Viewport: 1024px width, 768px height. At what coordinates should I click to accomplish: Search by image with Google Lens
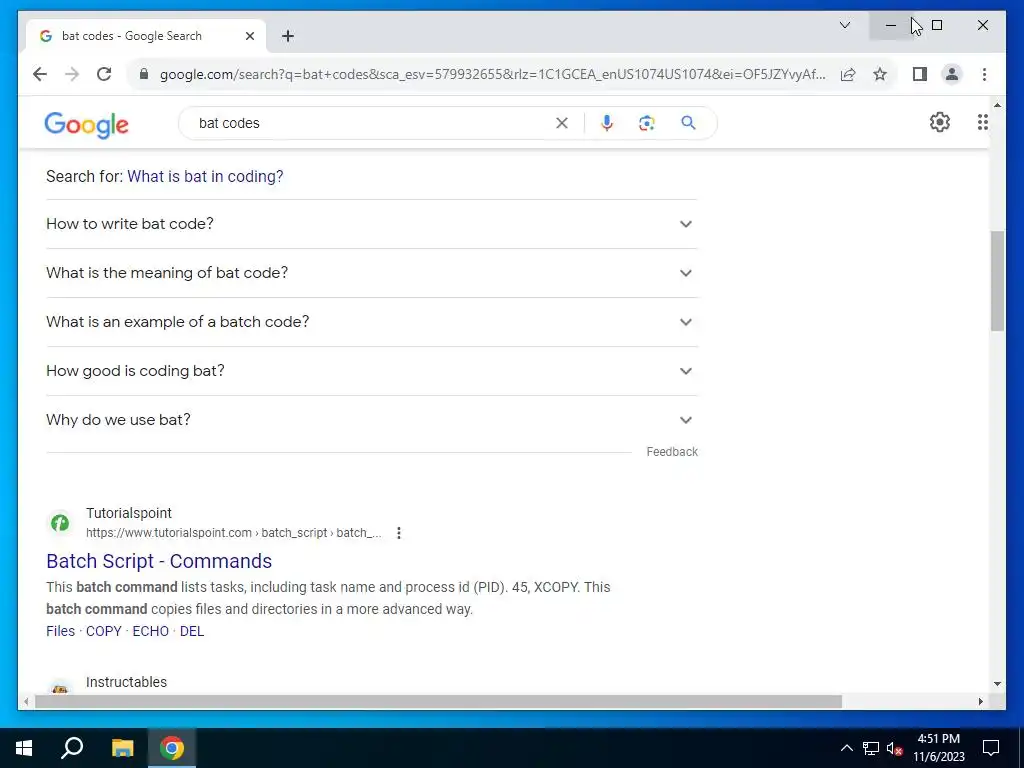647,123
